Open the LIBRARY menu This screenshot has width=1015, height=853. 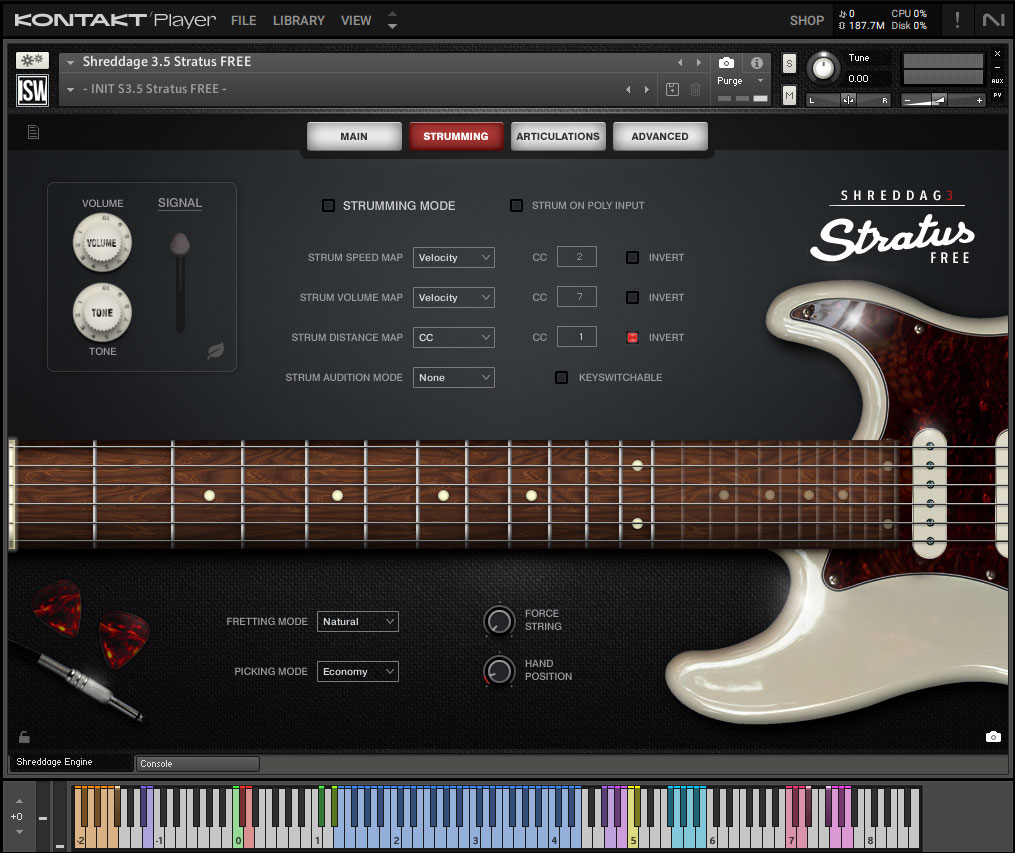click(298, 21)
